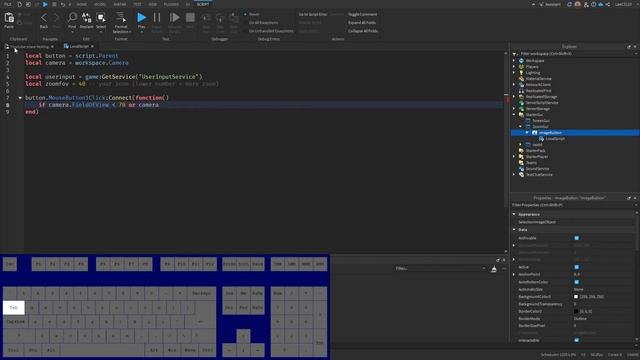Select the Never break-on-exceptions option
Screen dimensions: 640x360
point(252,14)
